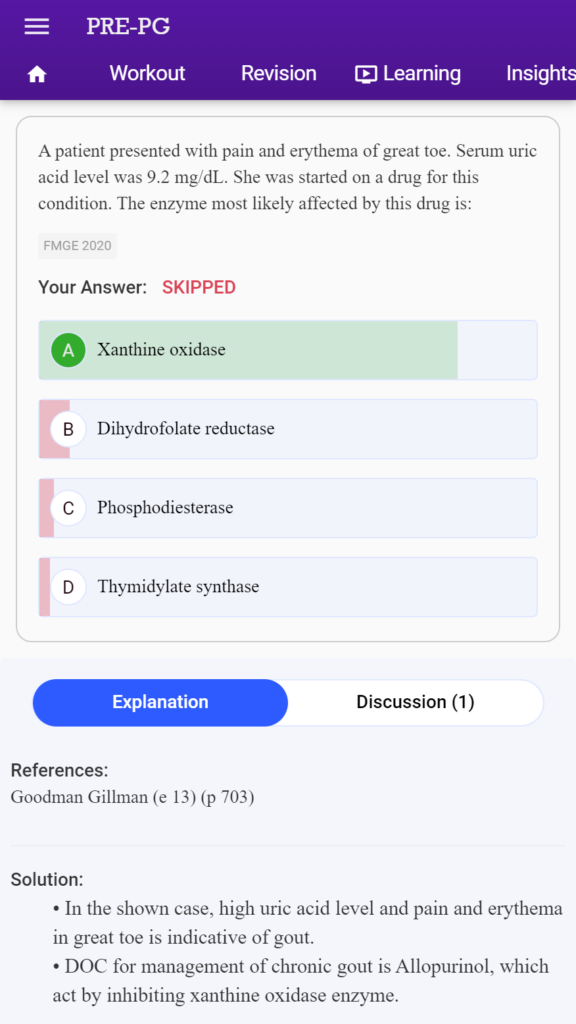Screen dimensions: 576x1024
Task: Choose answer Xanthine oxidase
Action: click(288, 350)
